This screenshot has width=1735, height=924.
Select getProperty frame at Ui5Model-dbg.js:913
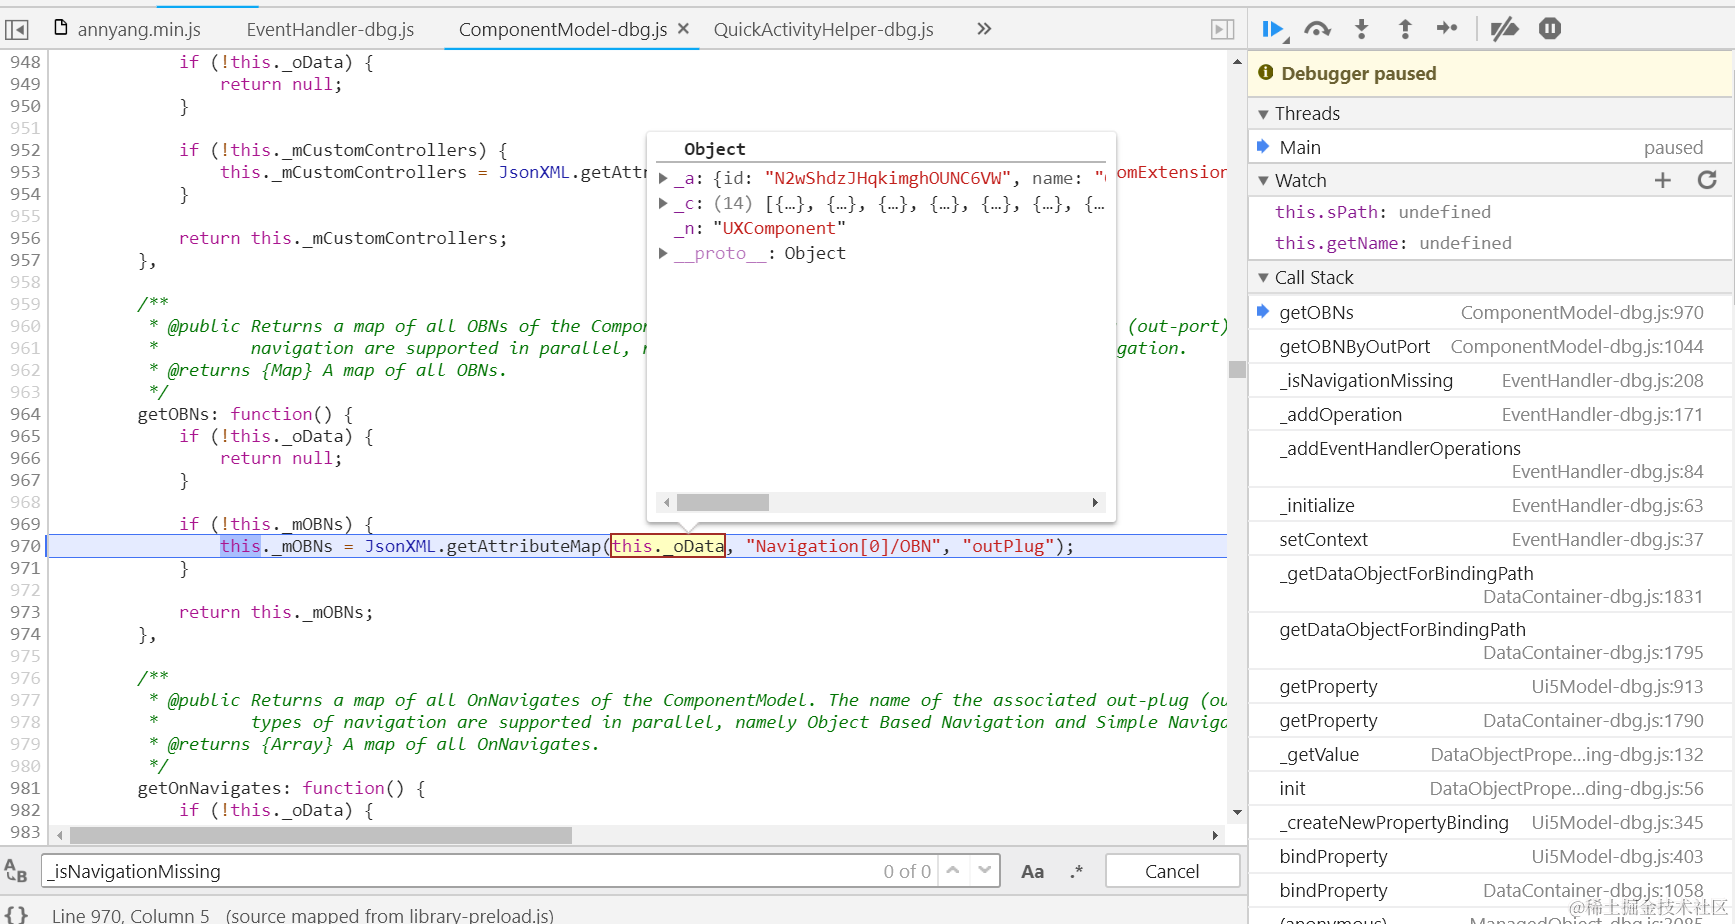(1490, 687)
